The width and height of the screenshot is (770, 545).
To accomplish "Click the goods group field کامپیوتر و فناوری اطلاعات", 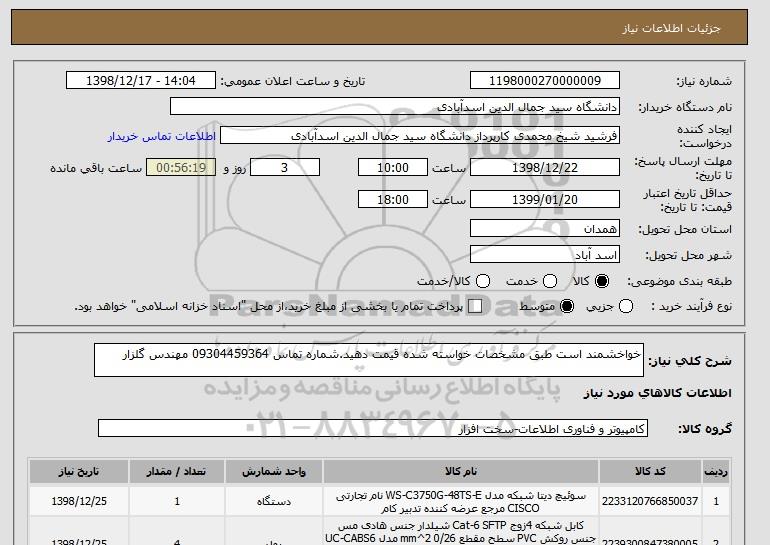I will (373, 429).
